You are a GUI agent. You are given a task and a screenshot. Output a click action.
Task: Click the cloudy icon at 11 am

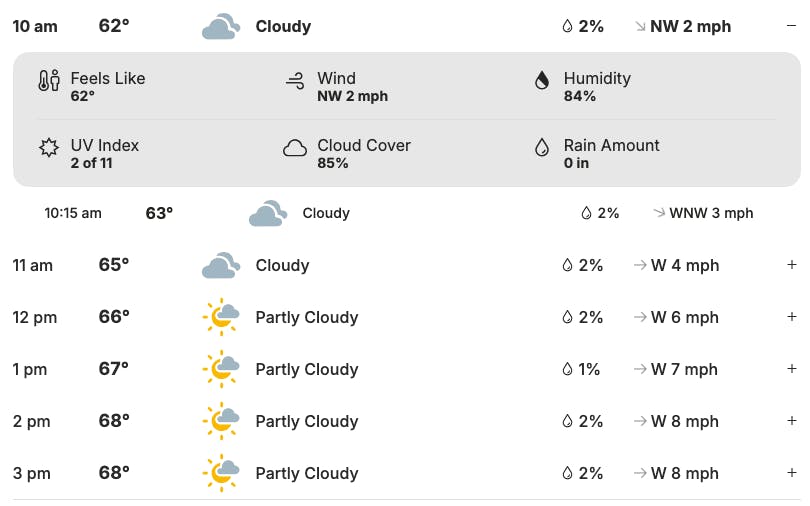tap(220, 266)
